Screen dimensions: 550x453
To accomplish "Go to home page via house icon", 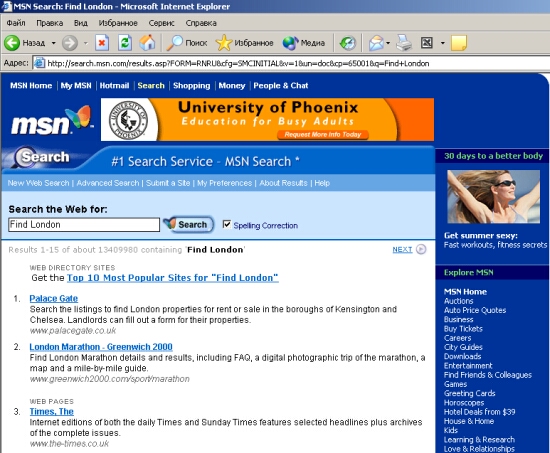I will (x=148, y=43).
